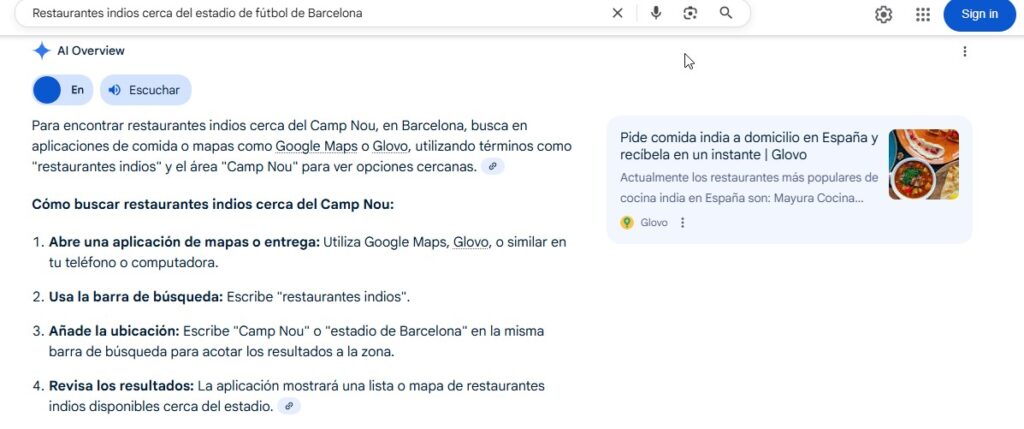Open the three-dot menu beside Glovo source
Screen dimensions: 1024x429
pos(683,223)
